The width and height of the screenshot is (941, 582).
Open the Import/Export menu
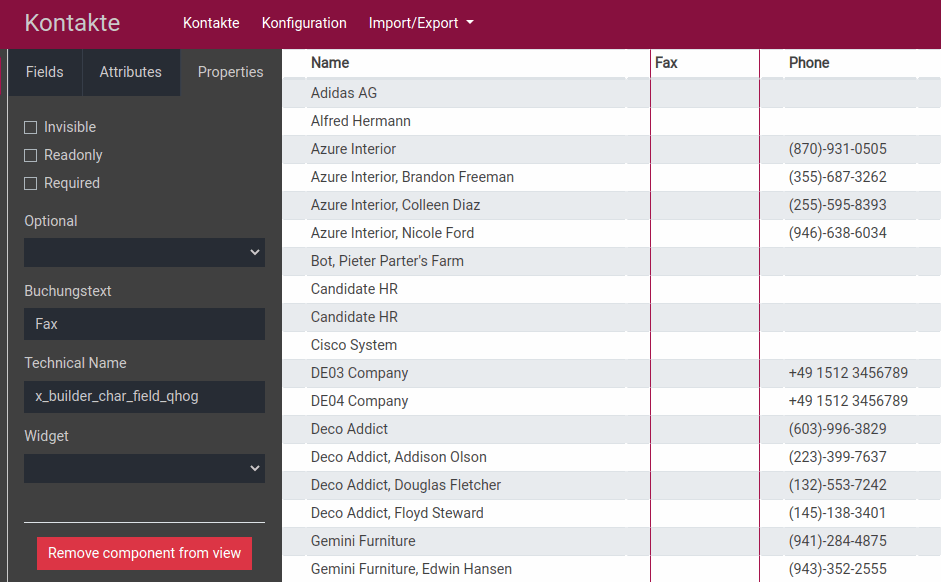[420, 23]
